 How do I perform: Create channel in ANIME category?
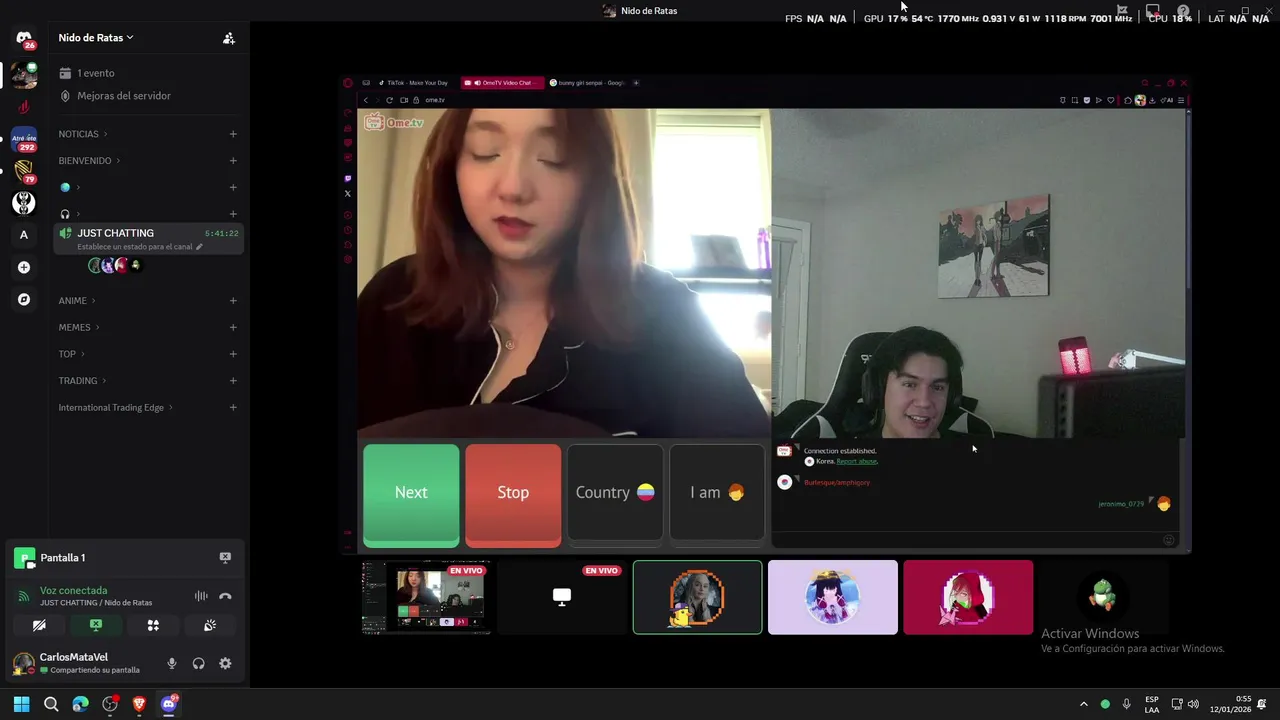click(233, 301)
